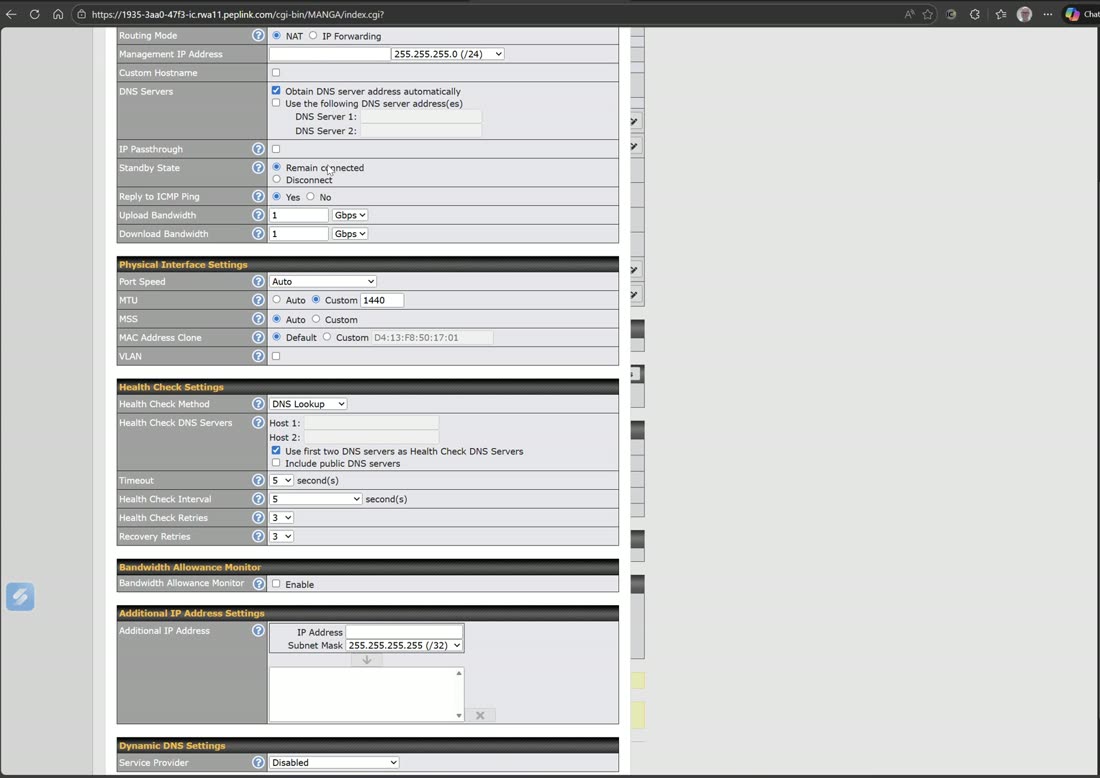1100x778 pixels.
Task: Click the Additional IP Address help icon
Action: click(258, 630)
